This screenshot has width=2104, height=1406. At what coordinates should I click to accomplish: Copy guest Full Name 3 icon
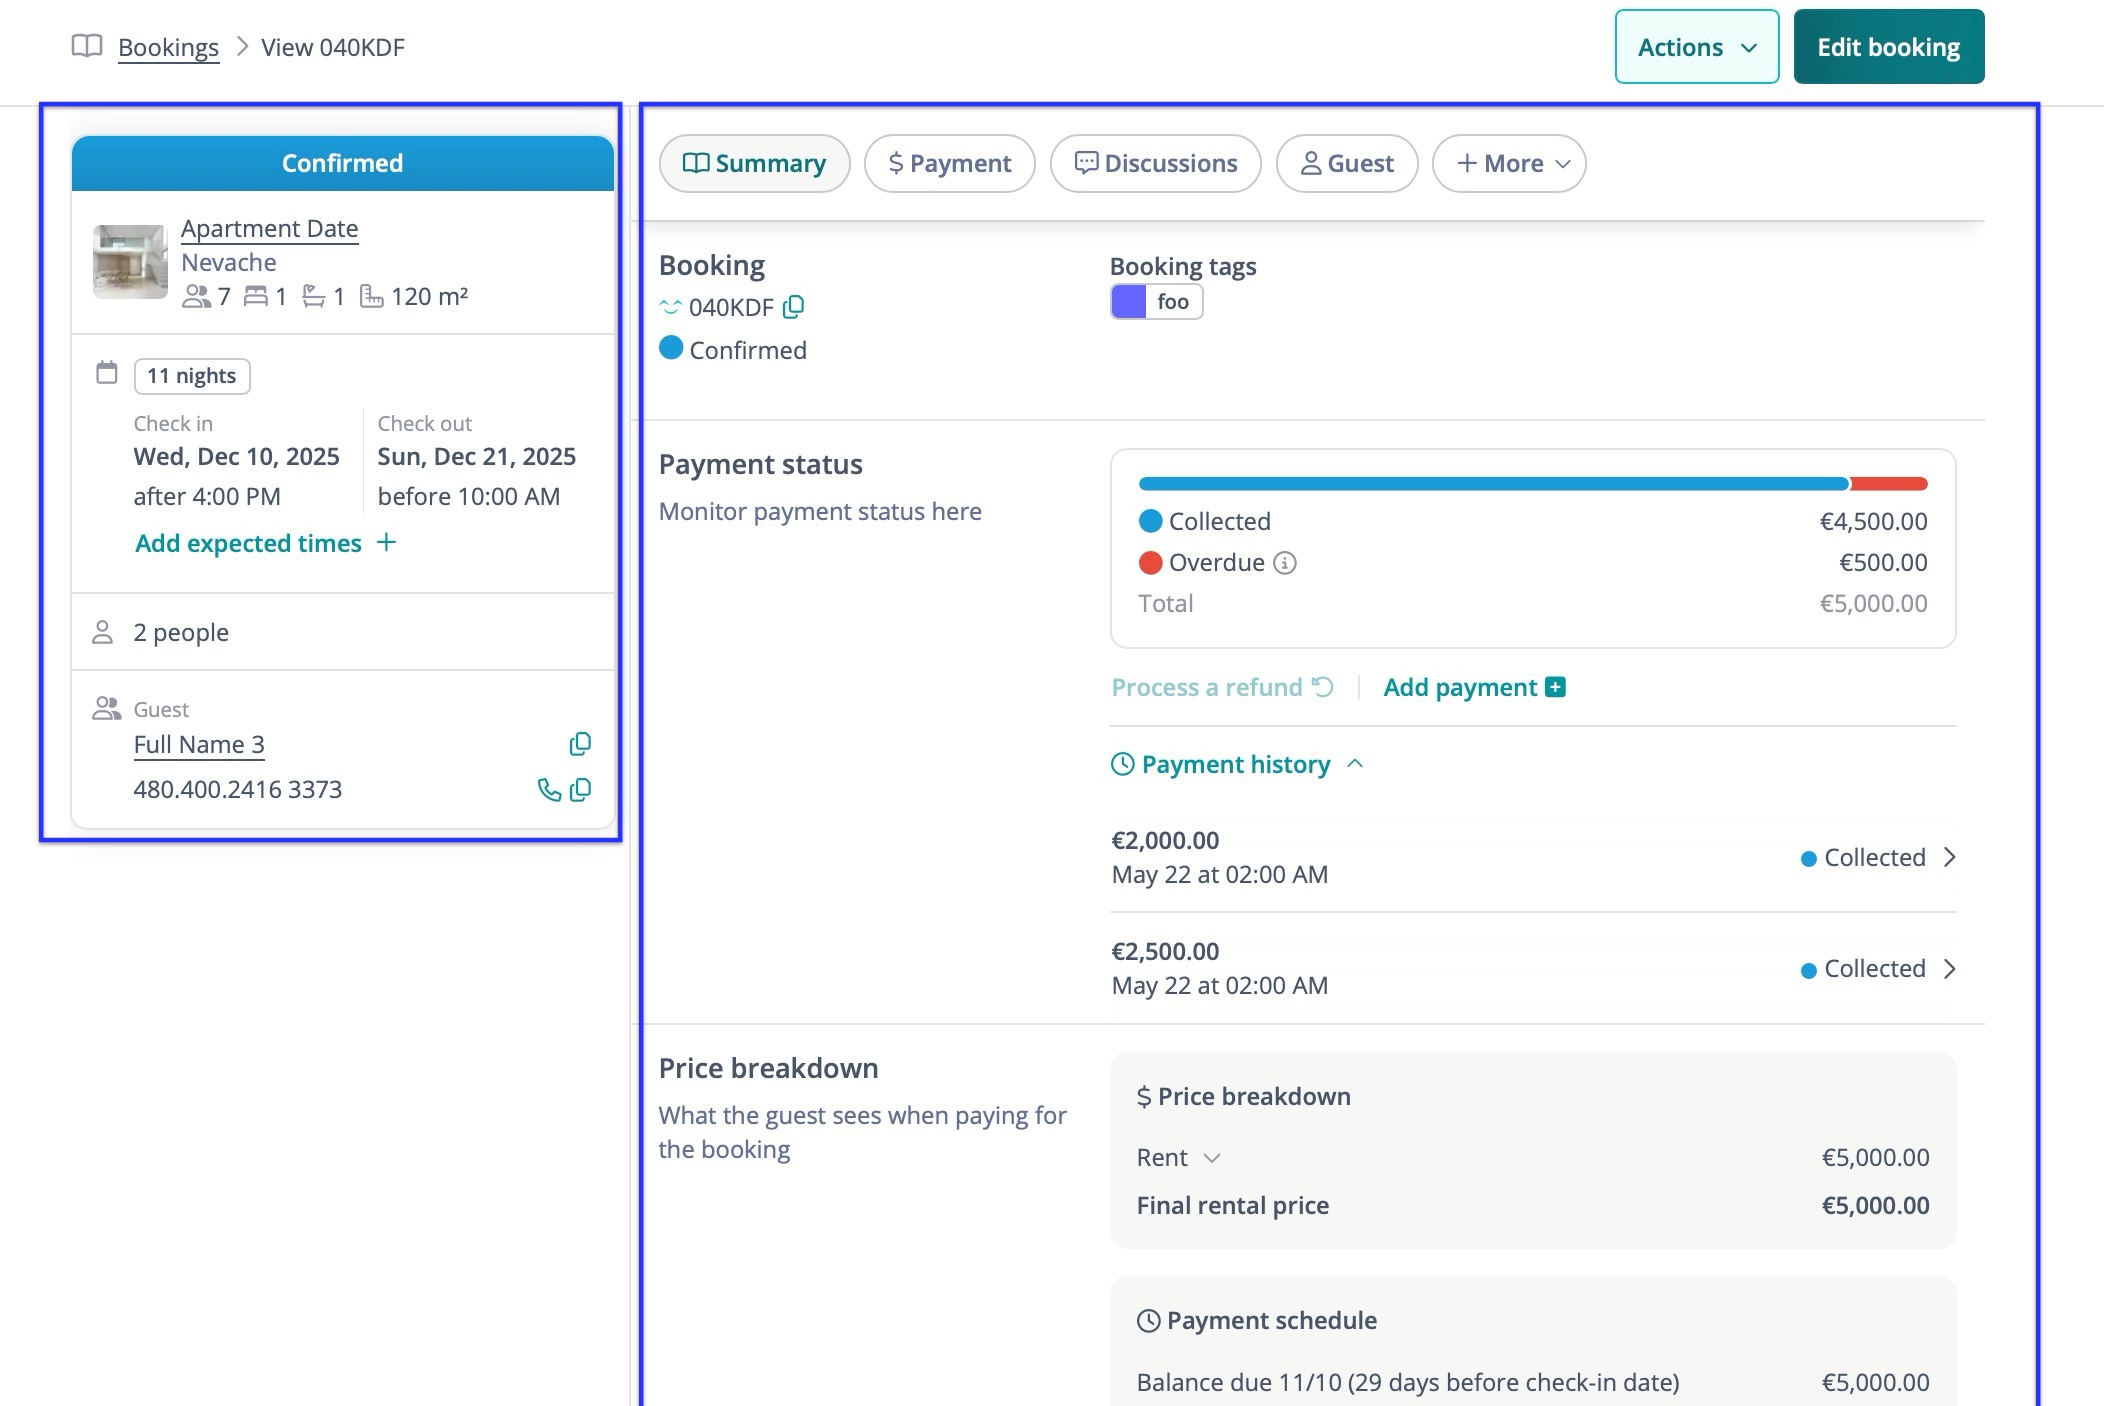(580, 744)
